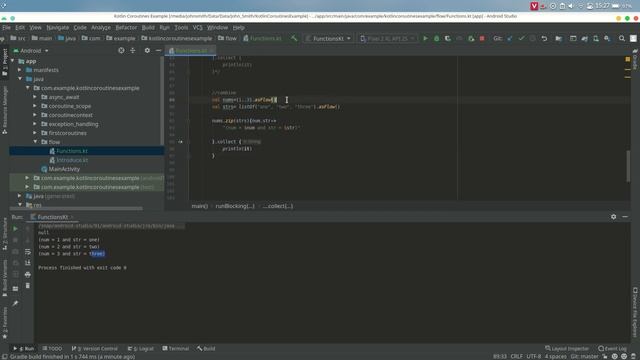The width and height of the screenshot is (640, 360).
Task: Expand the coroutine_scope package
Action: coord(35,106)
